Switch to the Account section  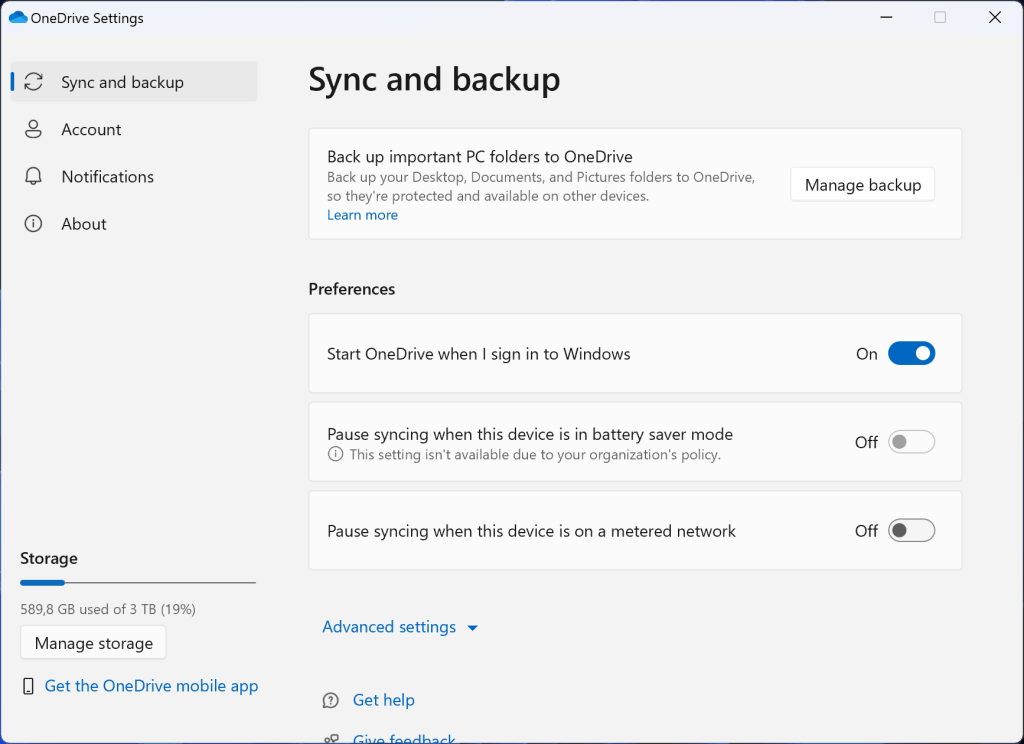coord(92,129)
